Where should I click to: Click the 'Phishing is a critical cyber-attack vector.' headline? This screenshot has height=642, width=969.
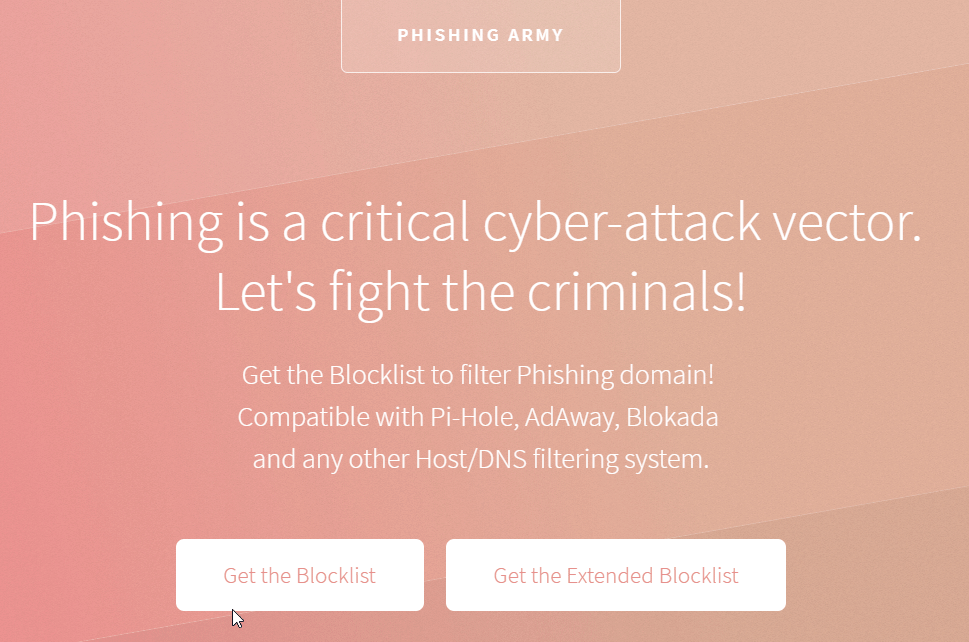[475, 224]
